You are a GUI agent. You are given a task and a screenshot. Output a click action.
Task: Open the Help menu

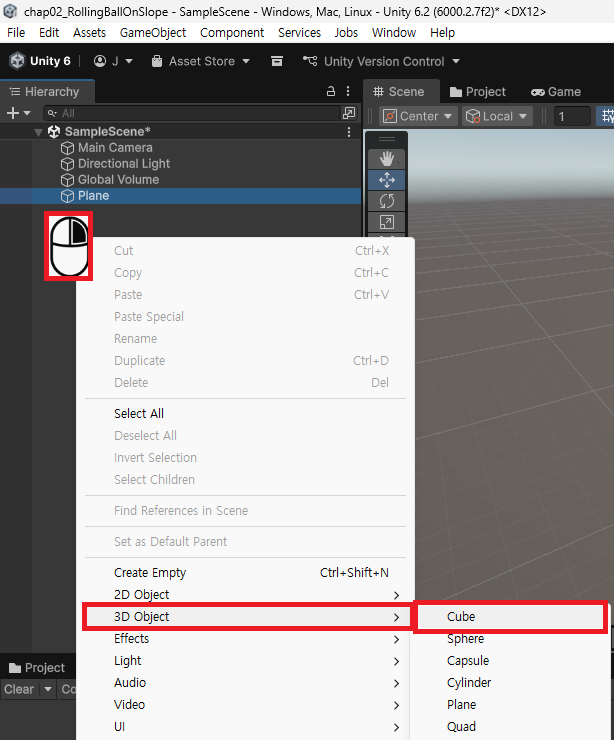click(442, 33)
